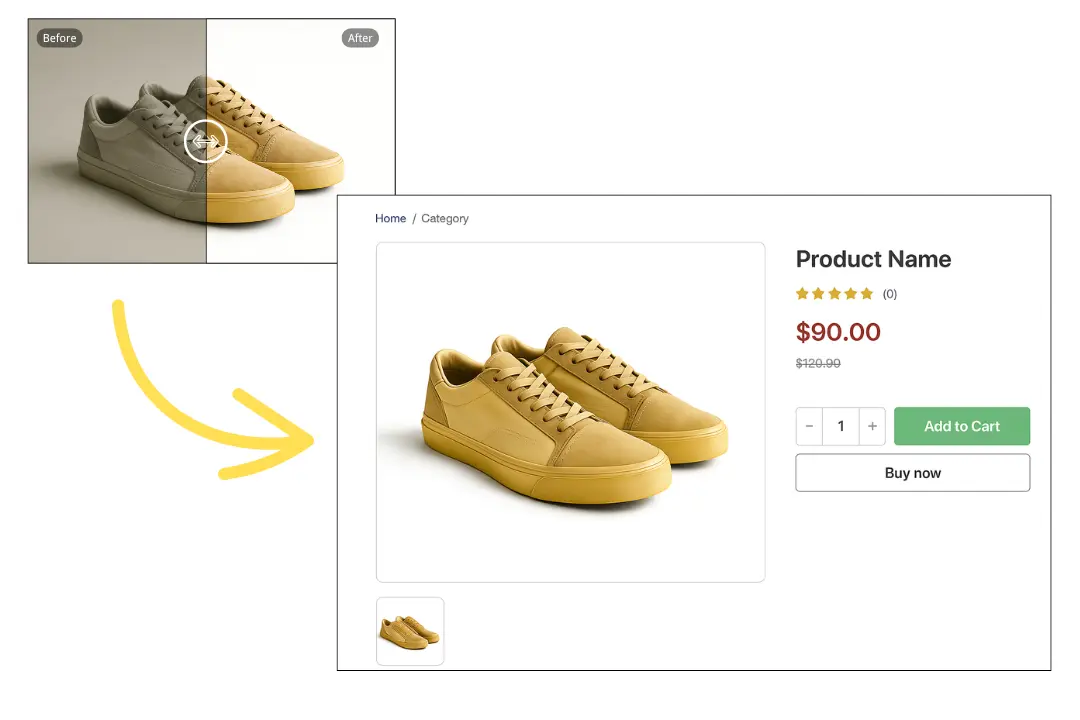Click the After label badge
The height and width of the screenshot is (720, 1080).
[360, 38]
